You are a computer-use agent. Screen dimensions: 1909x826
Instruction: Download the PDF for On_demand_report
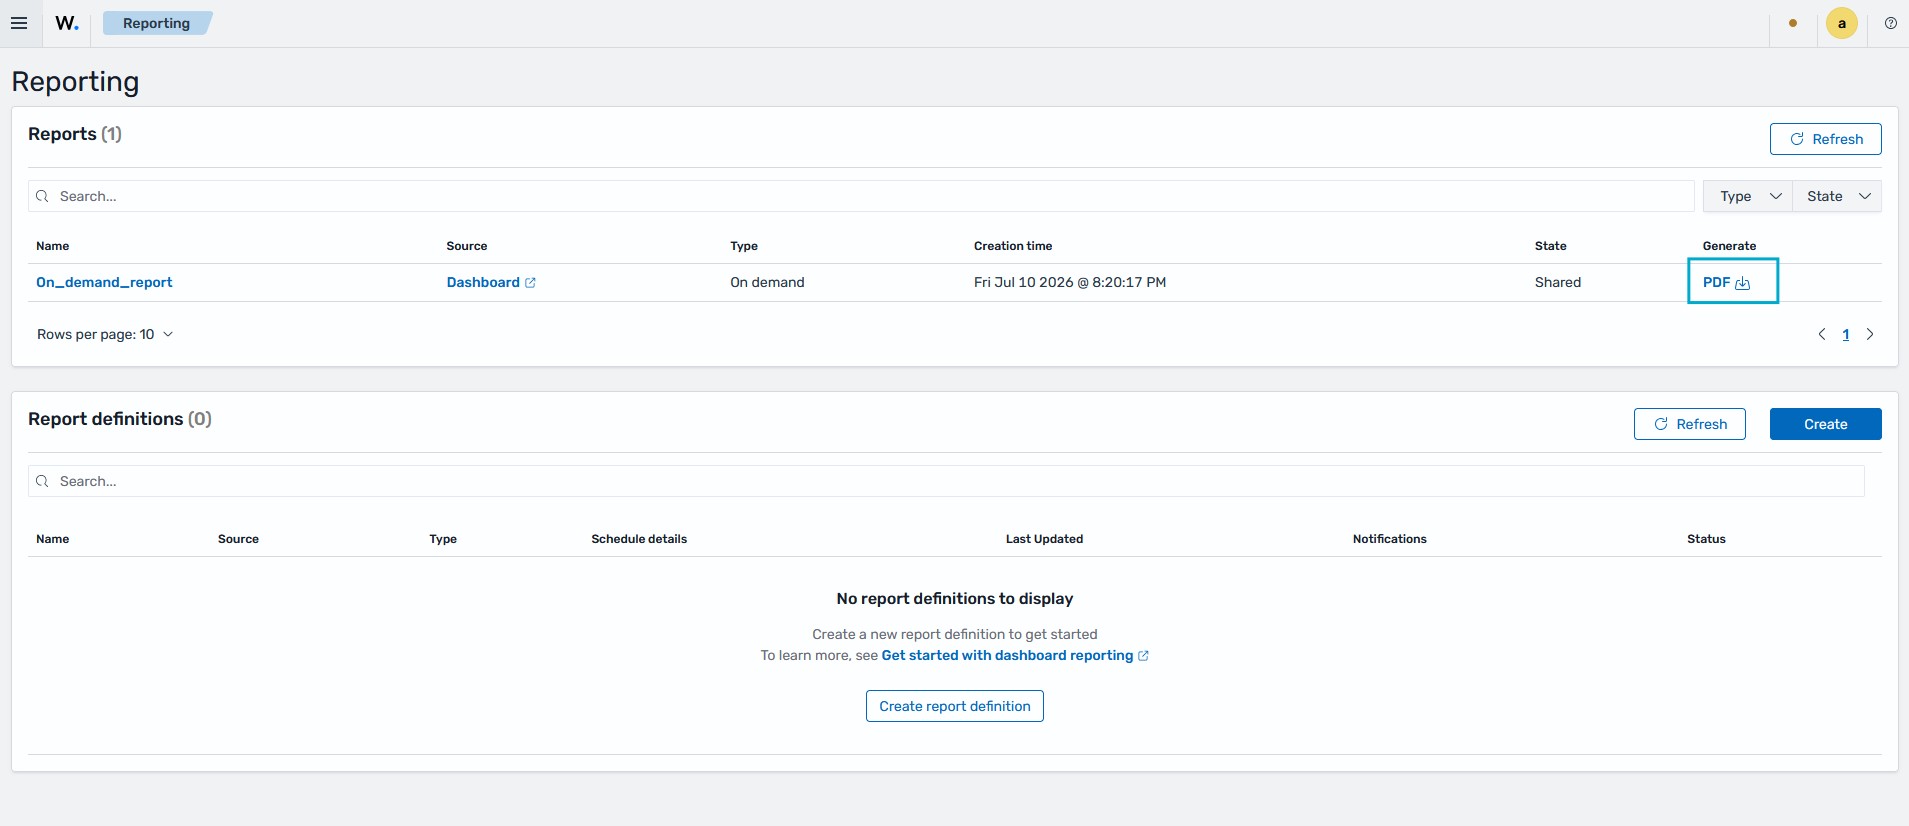[x=1727, y=282]
